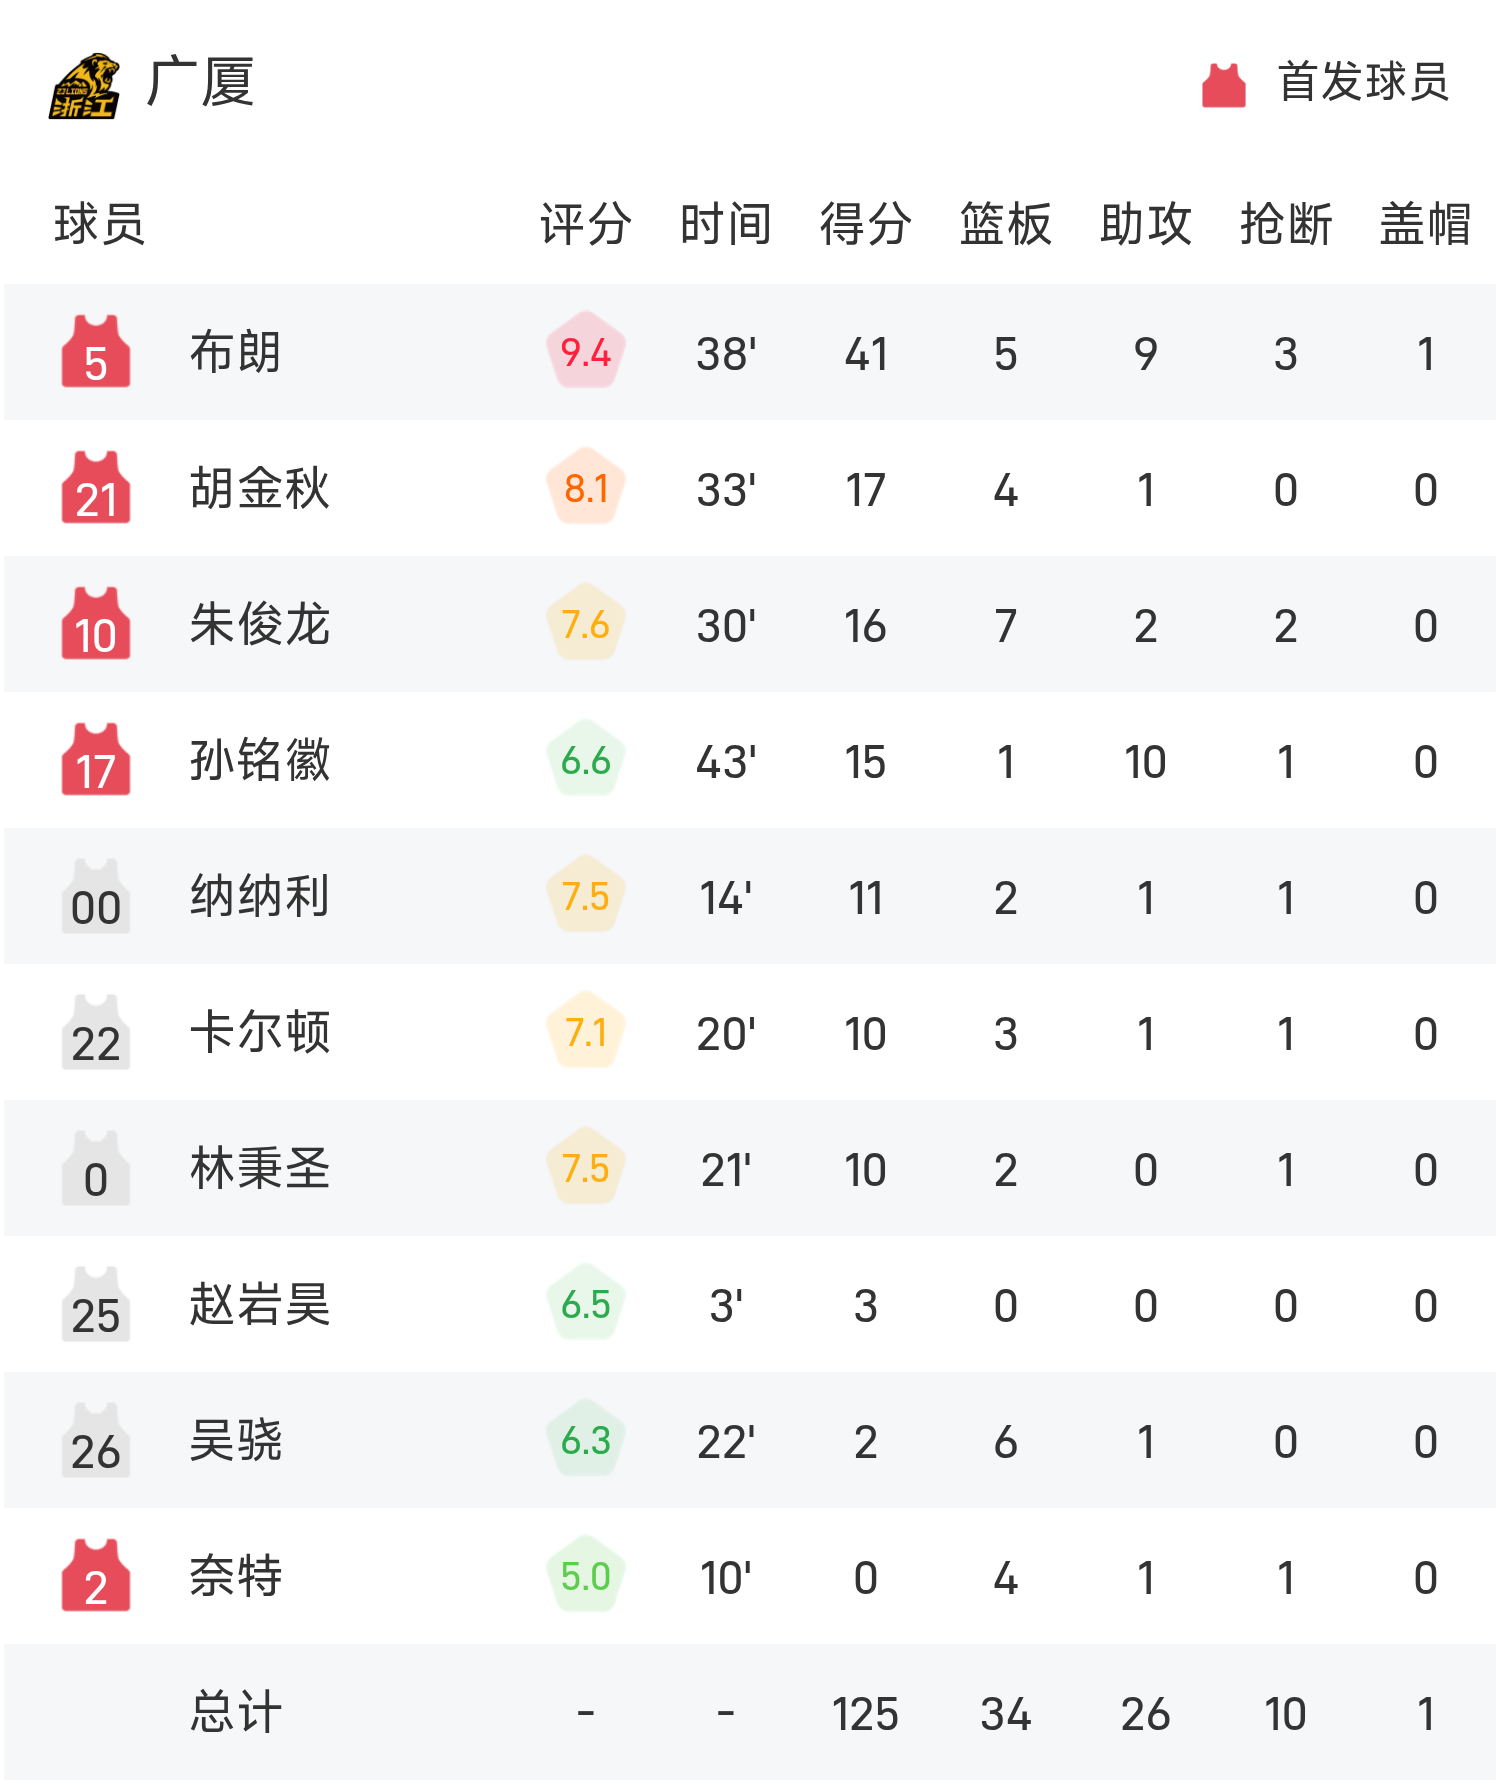Click the 总计 totals row label
Image resolution: width=1500 pixels, height=1784 pixels.
236,1712
